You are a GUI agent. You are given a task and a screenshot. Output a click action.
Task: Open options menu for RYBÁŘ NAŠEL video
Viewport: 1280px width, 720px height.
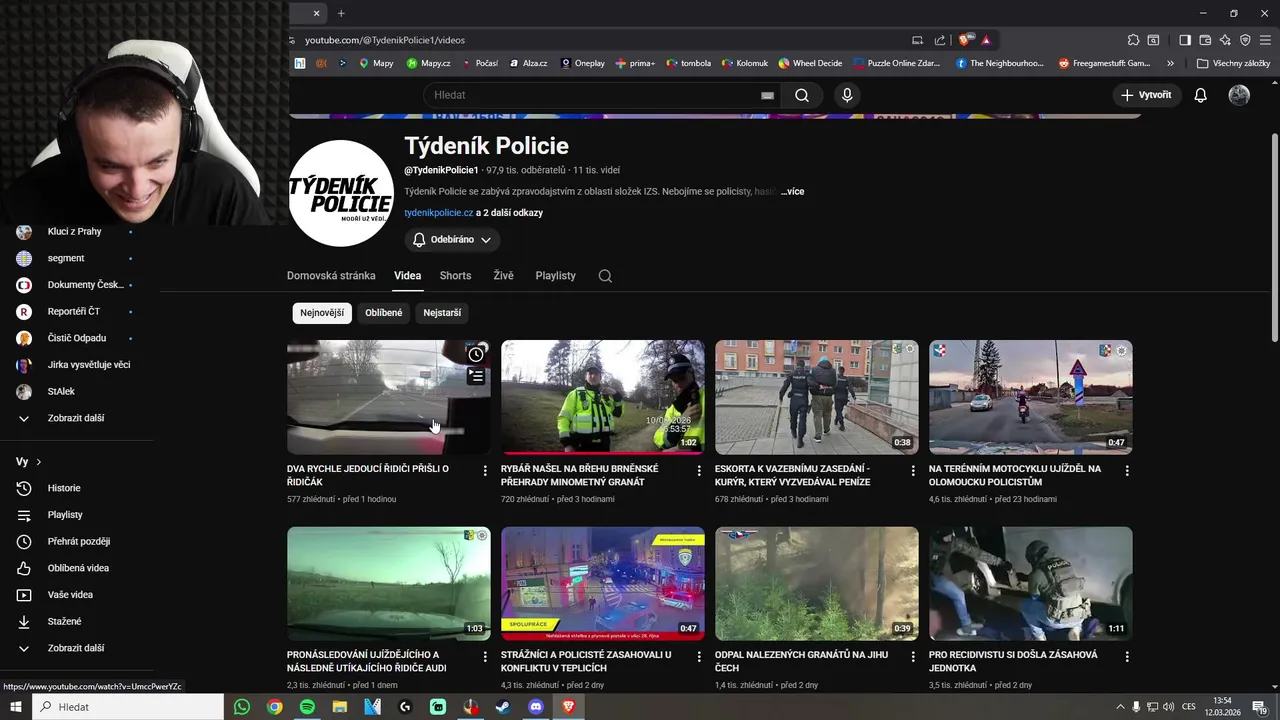699,470
